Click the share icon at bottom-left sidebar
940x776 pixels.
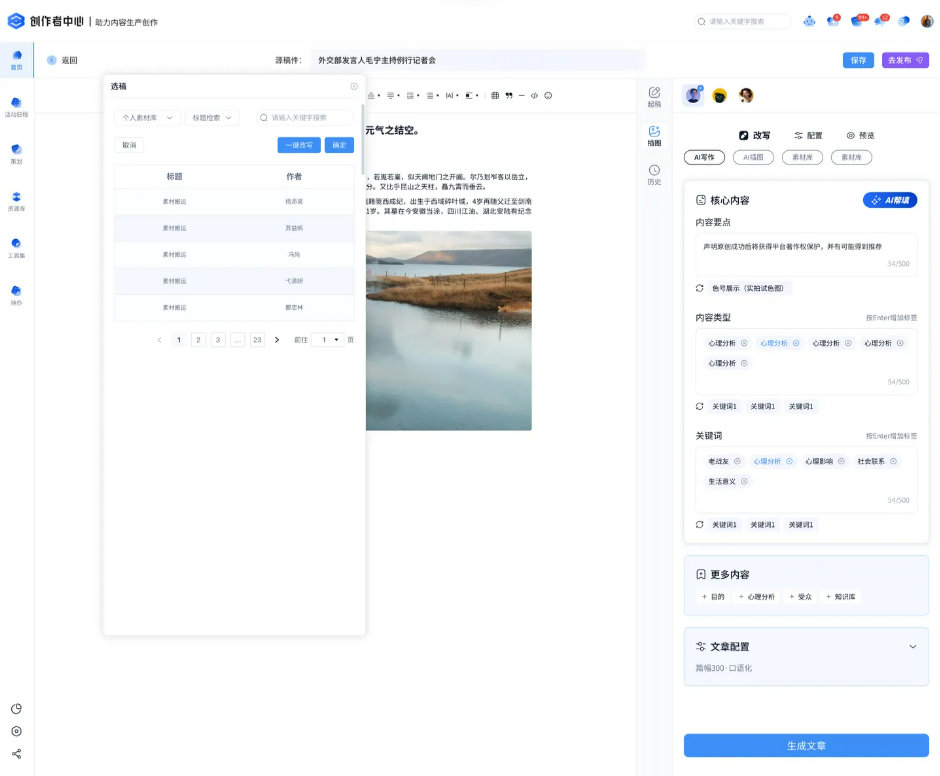(16, 754)
